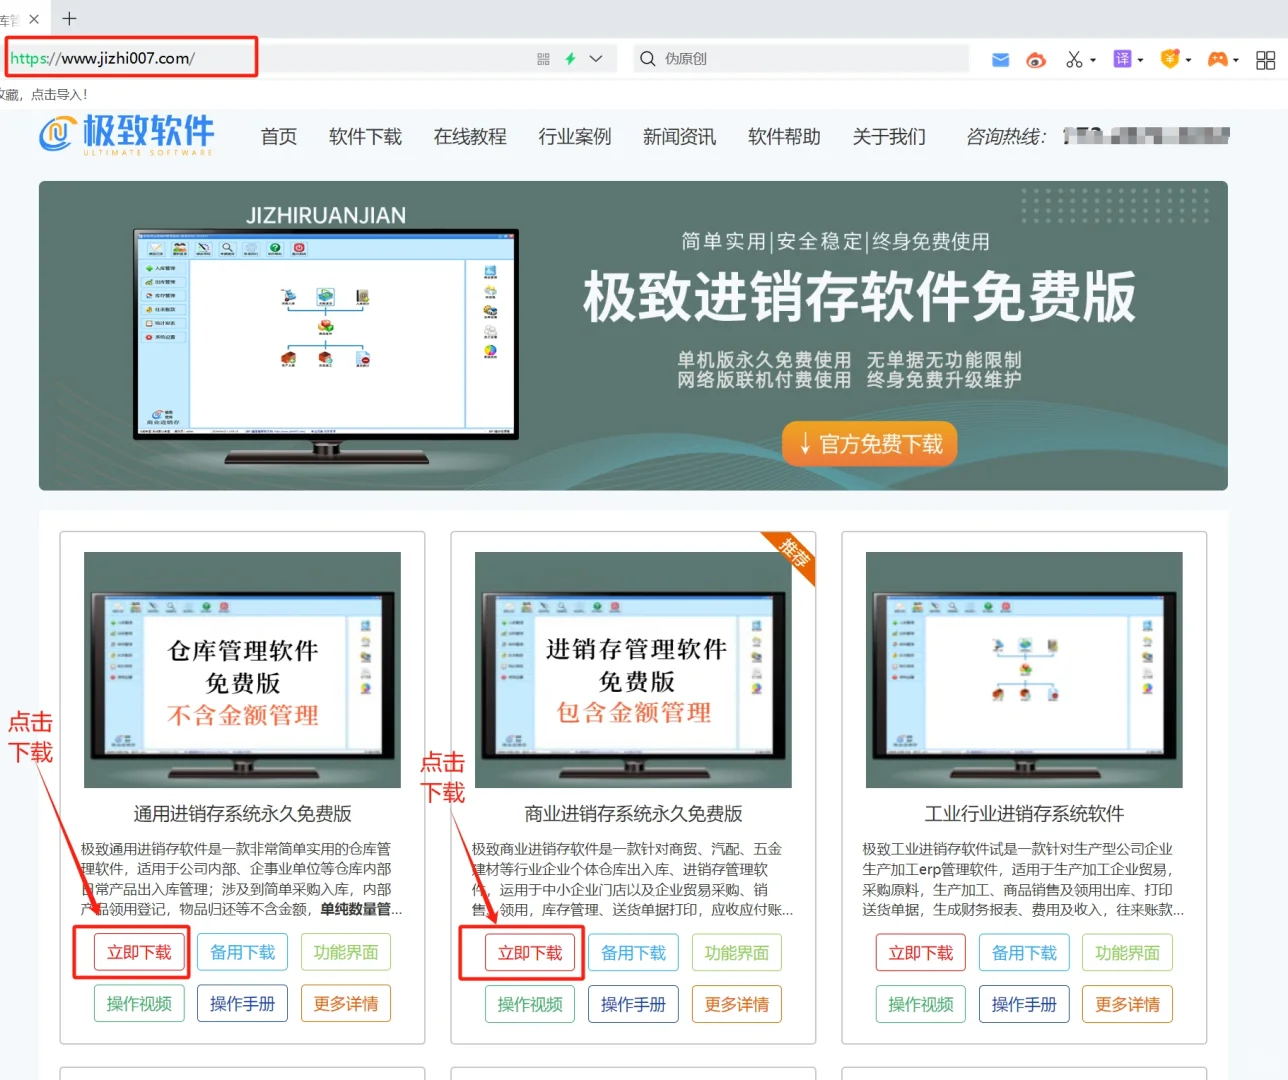This screenshot has height=1080, width=1288.
Task: Open the 软件下载 navigation menu
Action: point(365,137)
